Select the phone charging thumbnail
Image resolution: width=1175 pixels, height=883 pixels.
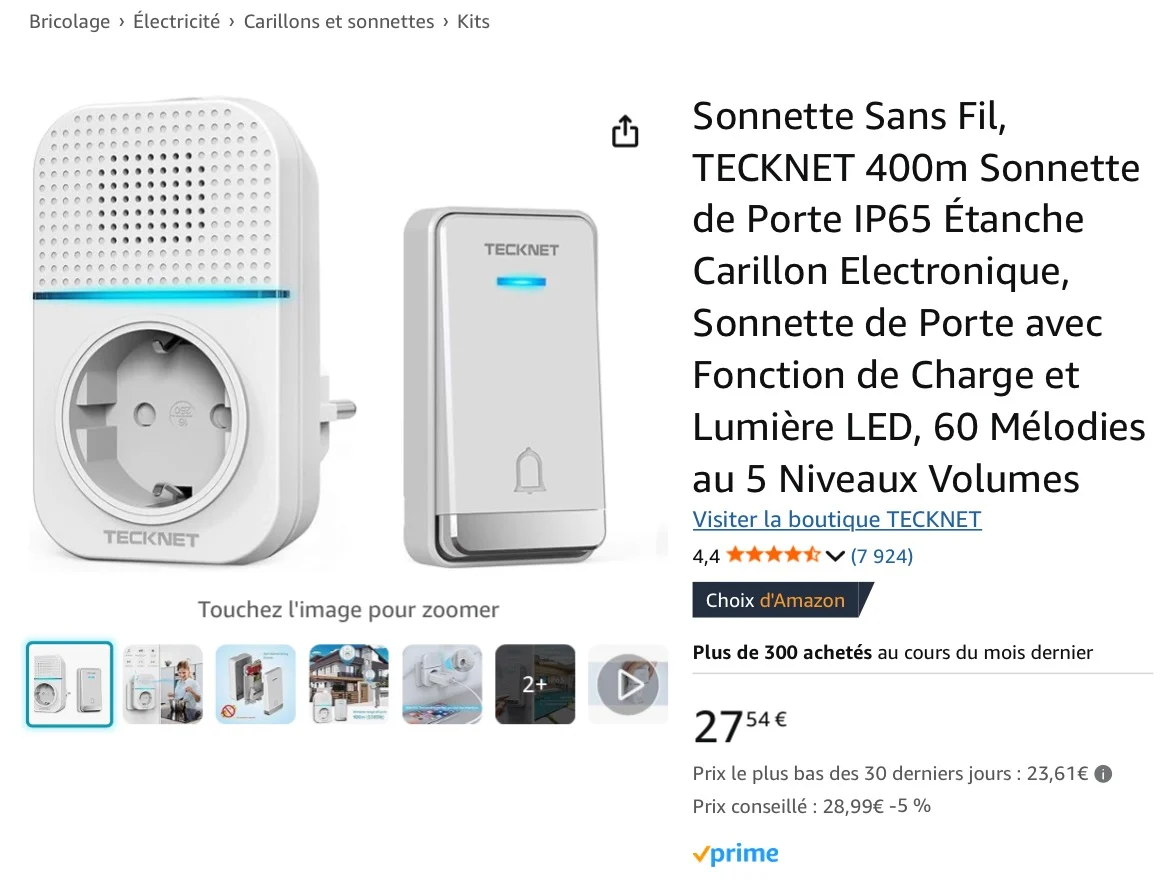(x=442, y=684)
